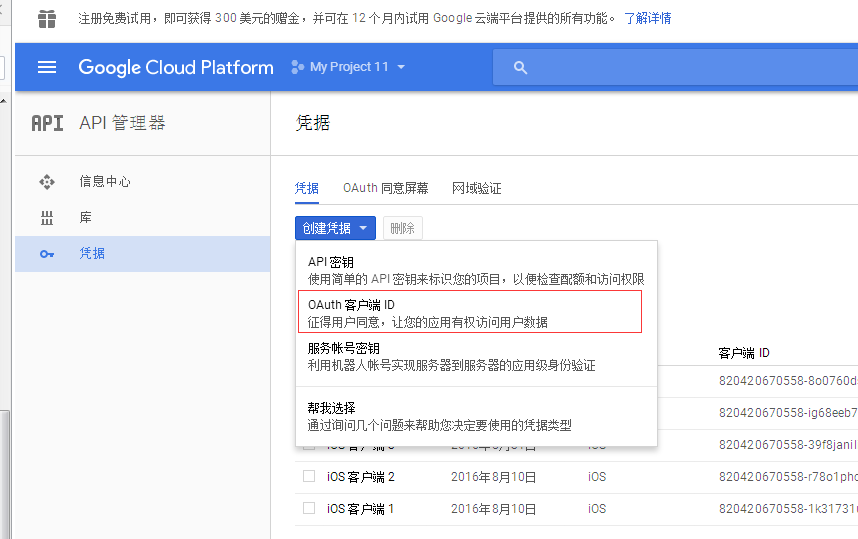Open the hamburger navigation menu
The height and width of the screenshot is (539, 858).
(x=47, y=67)
